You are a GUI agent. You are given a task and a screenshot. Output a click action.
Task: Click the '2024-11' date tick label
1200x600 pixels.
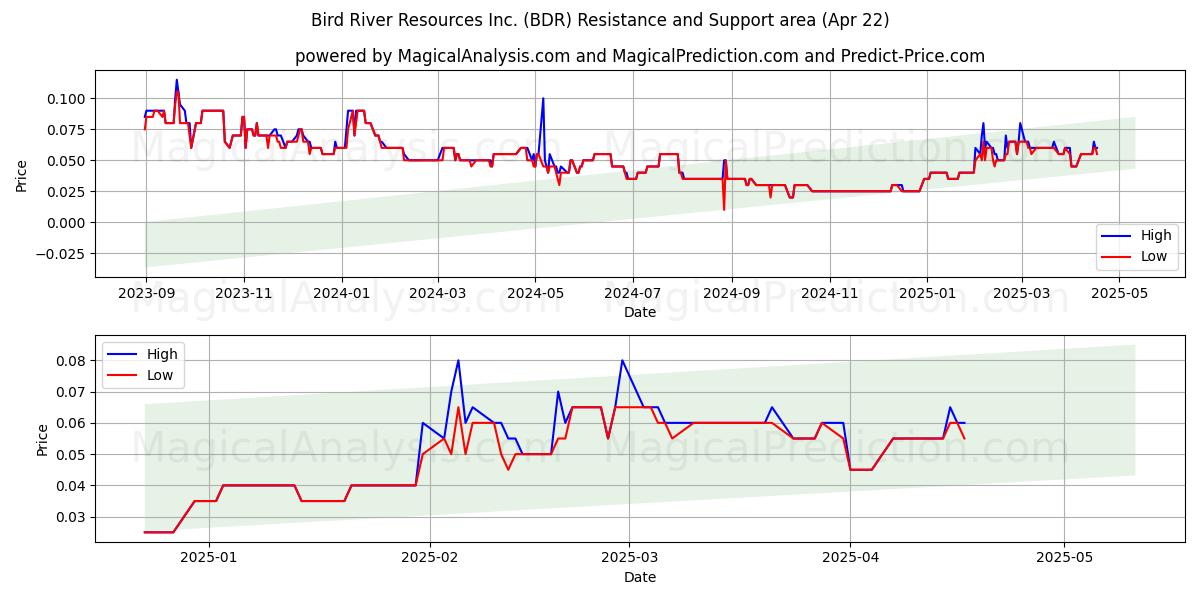pyautogui.click(x=830, y=294)
